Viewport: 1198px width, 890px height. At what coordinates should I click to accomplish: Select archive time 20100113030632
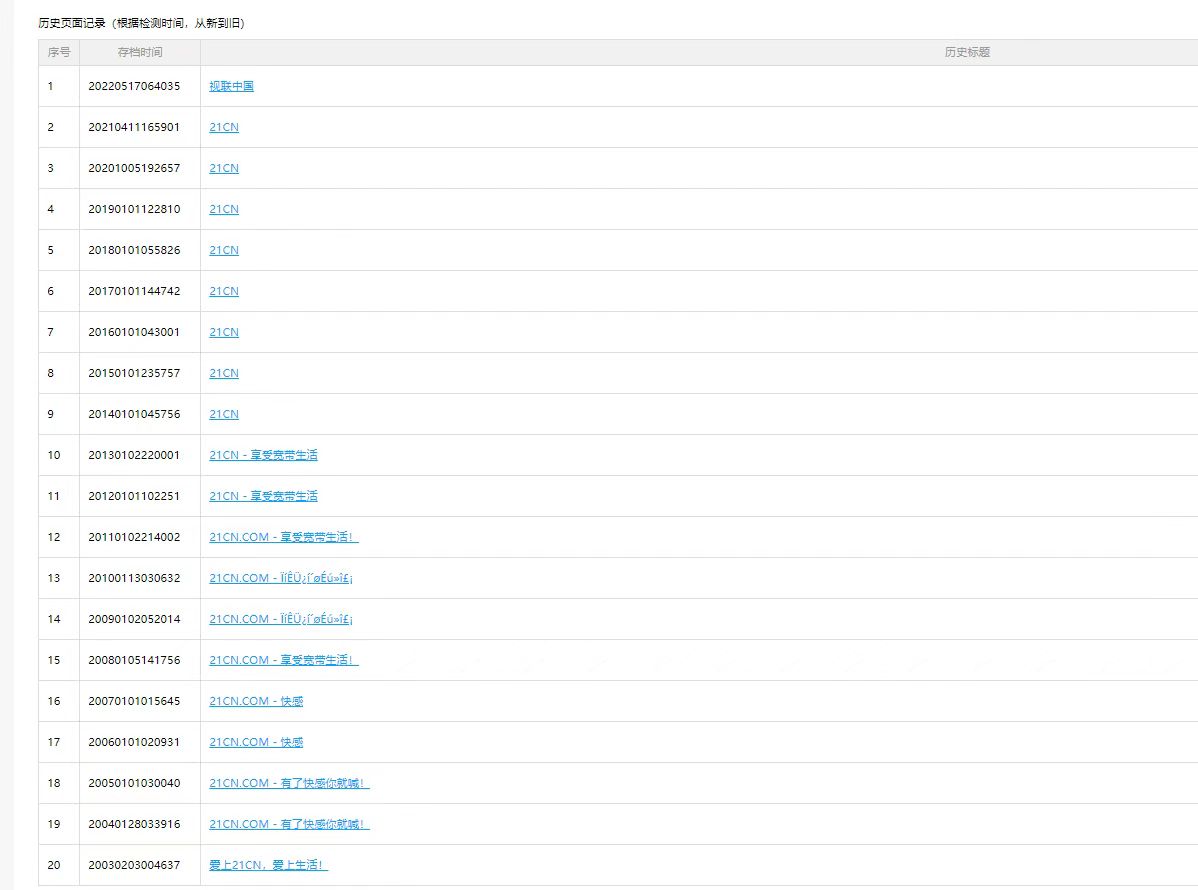(134, 578)
